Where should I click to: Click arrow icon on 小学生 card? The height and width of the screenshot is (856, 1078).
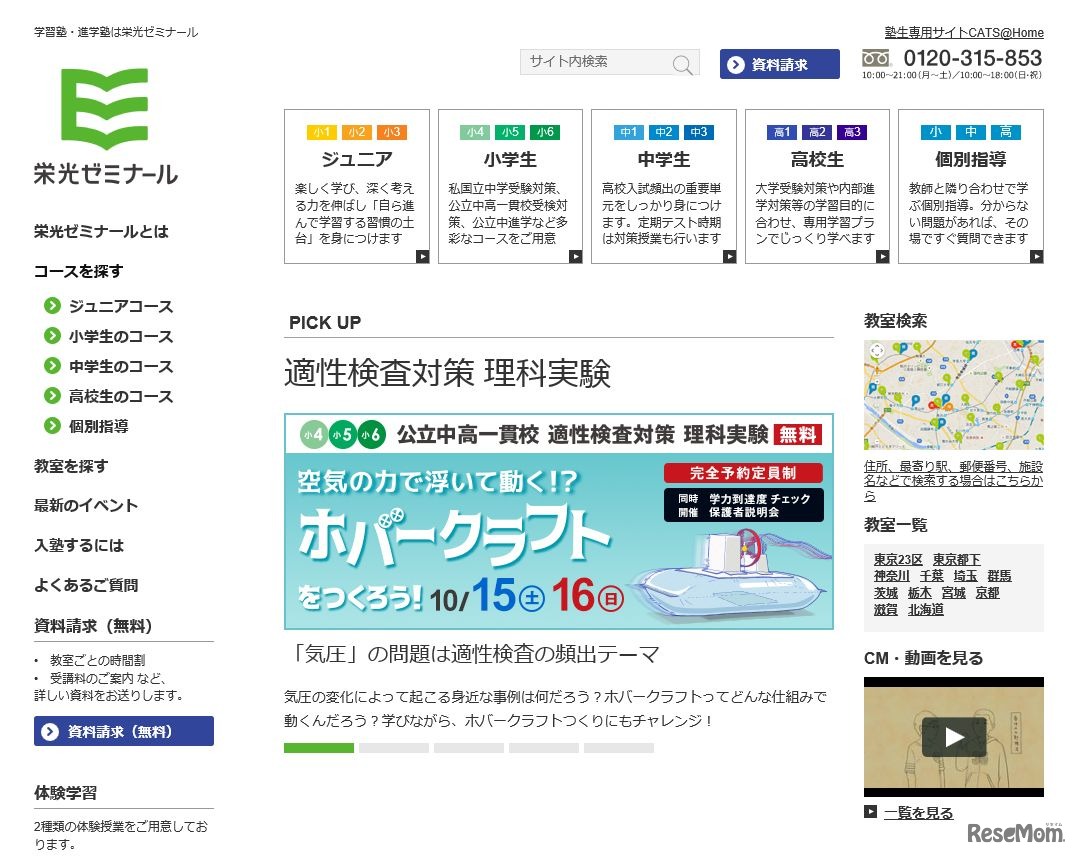(576, 256)
